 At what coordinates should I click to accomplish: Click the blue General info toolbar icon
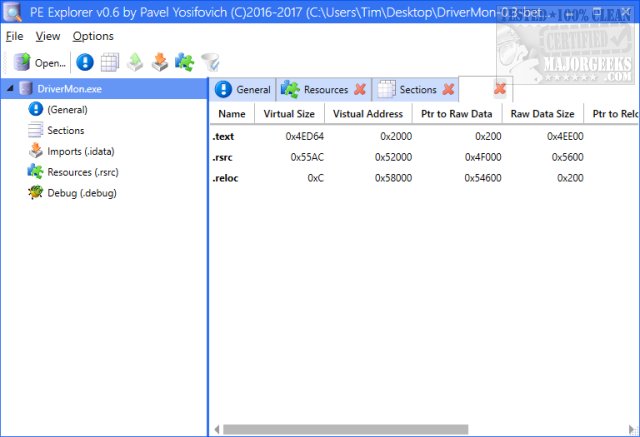pyautogui.click(x=85, y=62)
